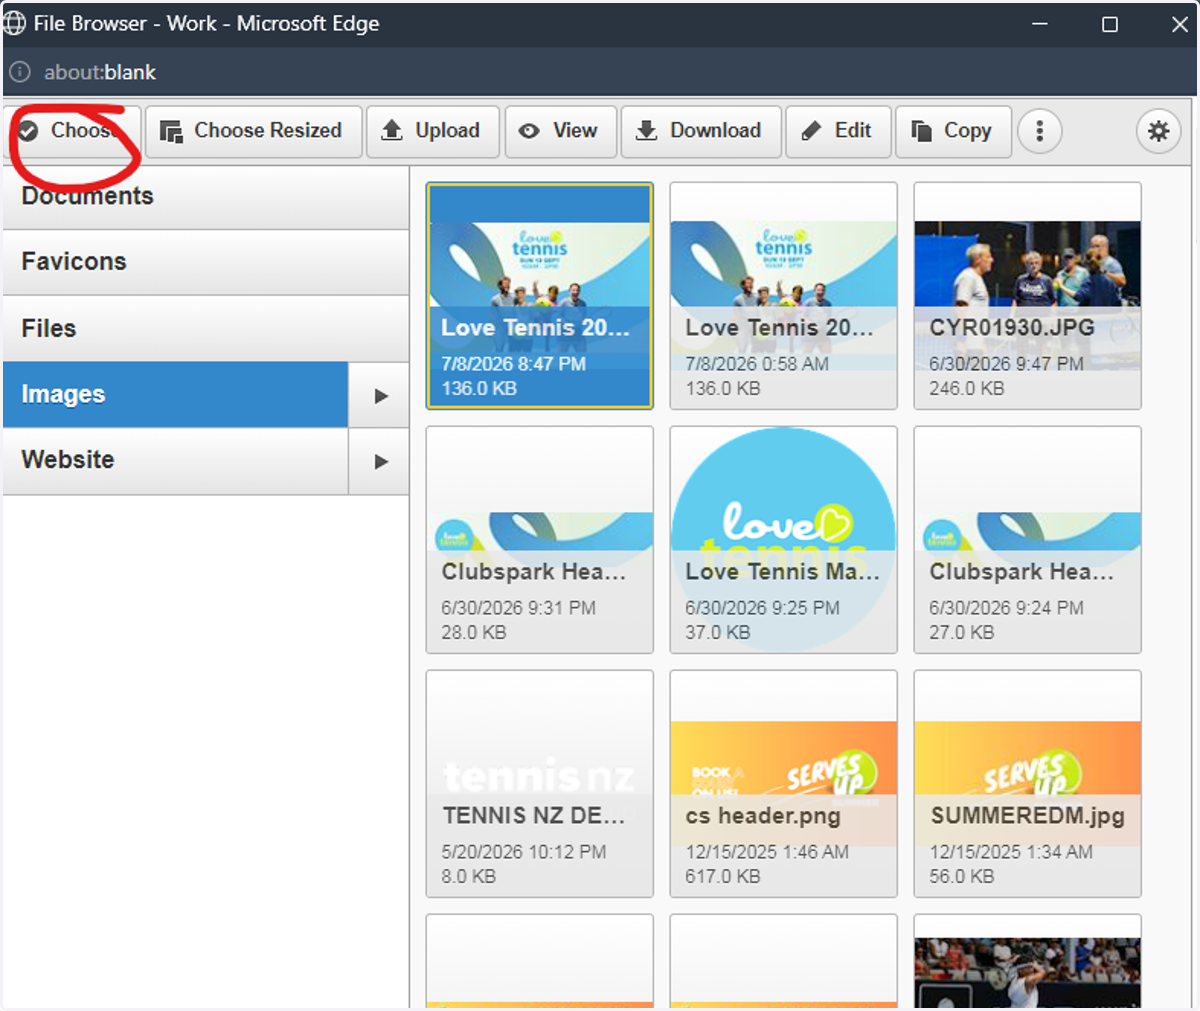Click the 6/30/2026 9:47 PM date text
The height and width of the screenshot is (1011, 1200).
coord(1007,364)
